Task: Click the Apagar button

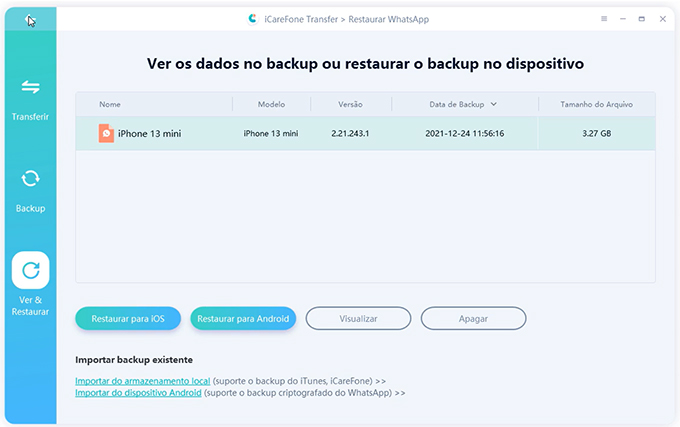Action: click(x=473, y=319)
